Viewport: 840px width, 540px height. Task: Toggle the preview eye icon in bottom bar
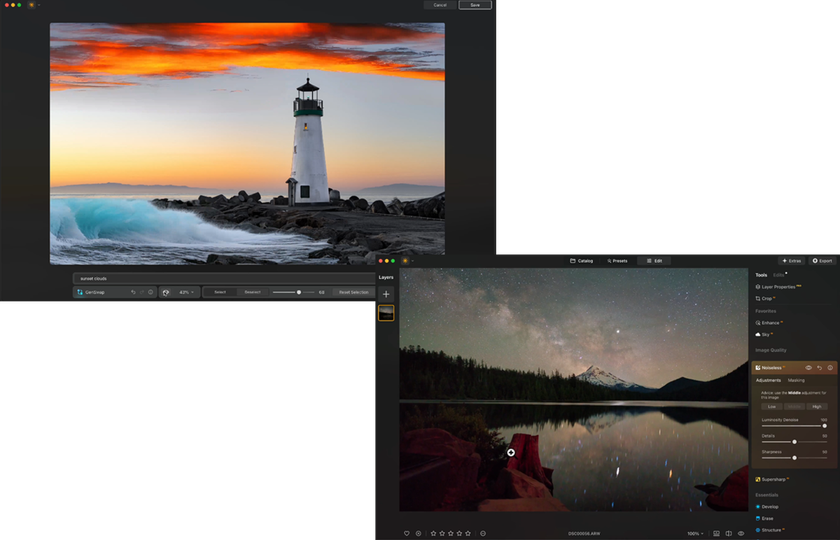tap(741, 534)
